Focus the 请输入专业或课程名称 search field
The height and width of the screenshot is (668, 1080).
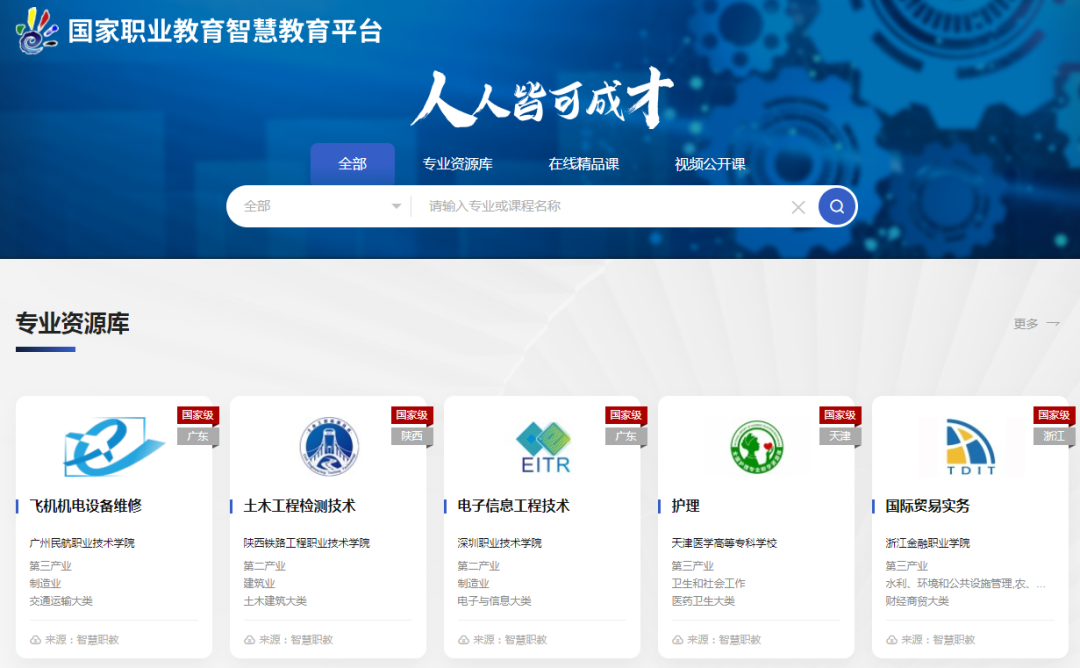click(x=600, y=206)
